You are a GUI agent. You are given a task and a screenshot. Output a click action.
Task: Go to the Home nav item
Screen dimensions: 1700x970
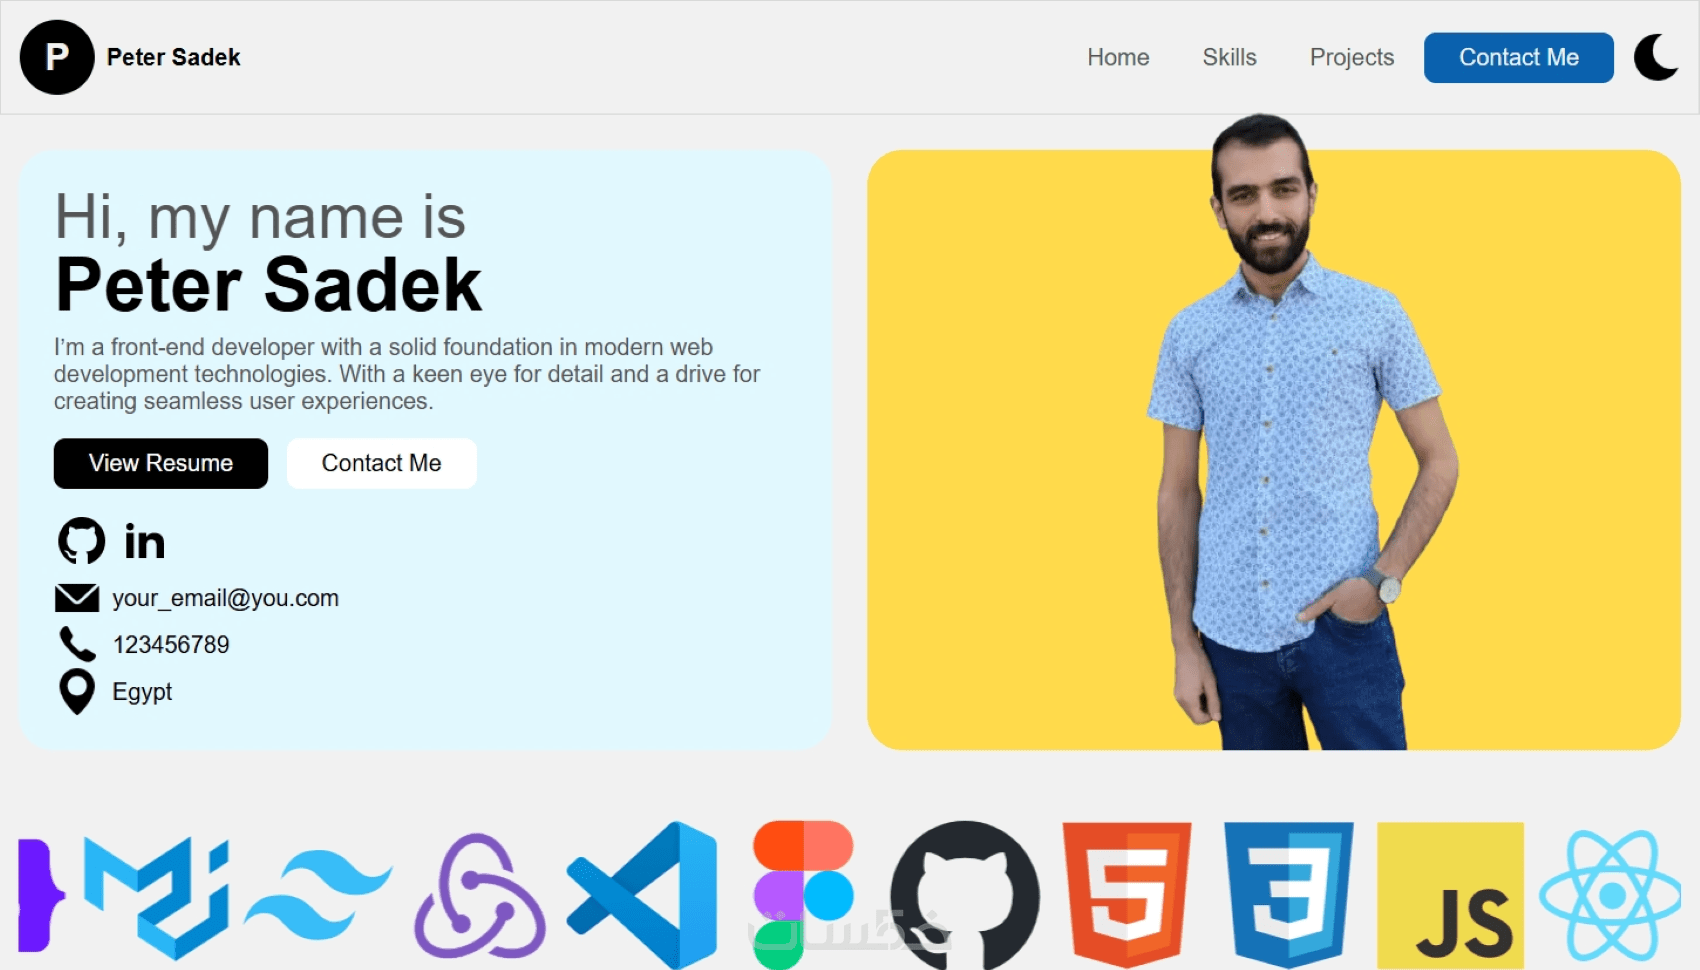1118,57
